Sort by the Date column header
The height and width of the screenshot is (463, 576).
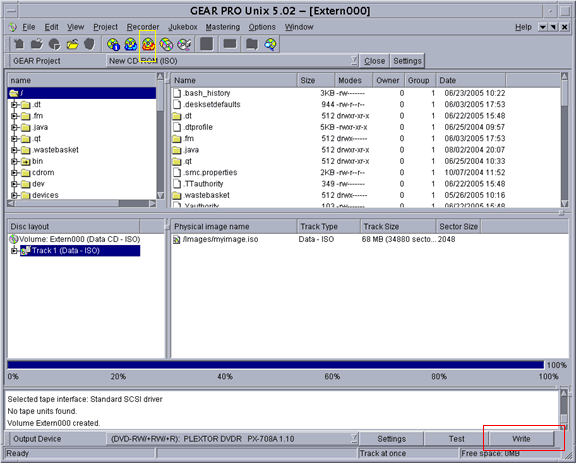point(471,80)
